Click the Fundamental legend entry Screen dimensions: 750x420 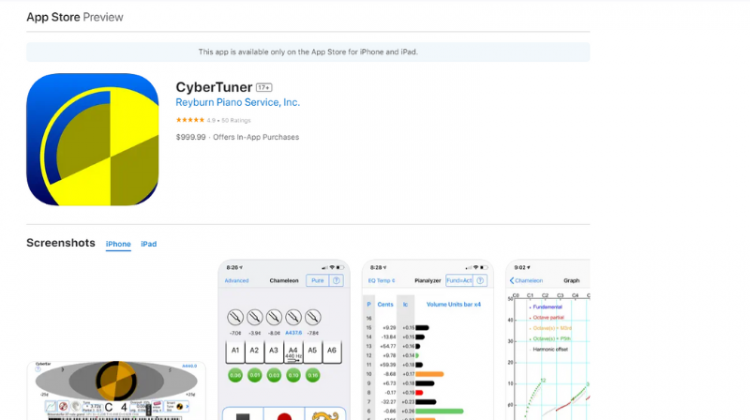(x=546, y=307)
